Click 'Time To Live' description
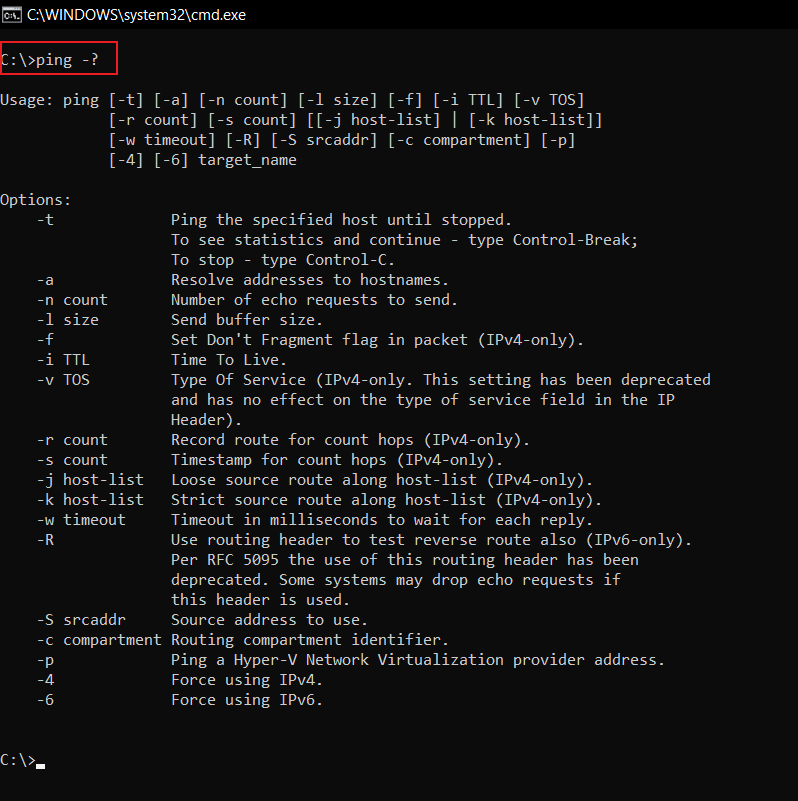Screen dimensions: 798x801 (x=229, y=360)
